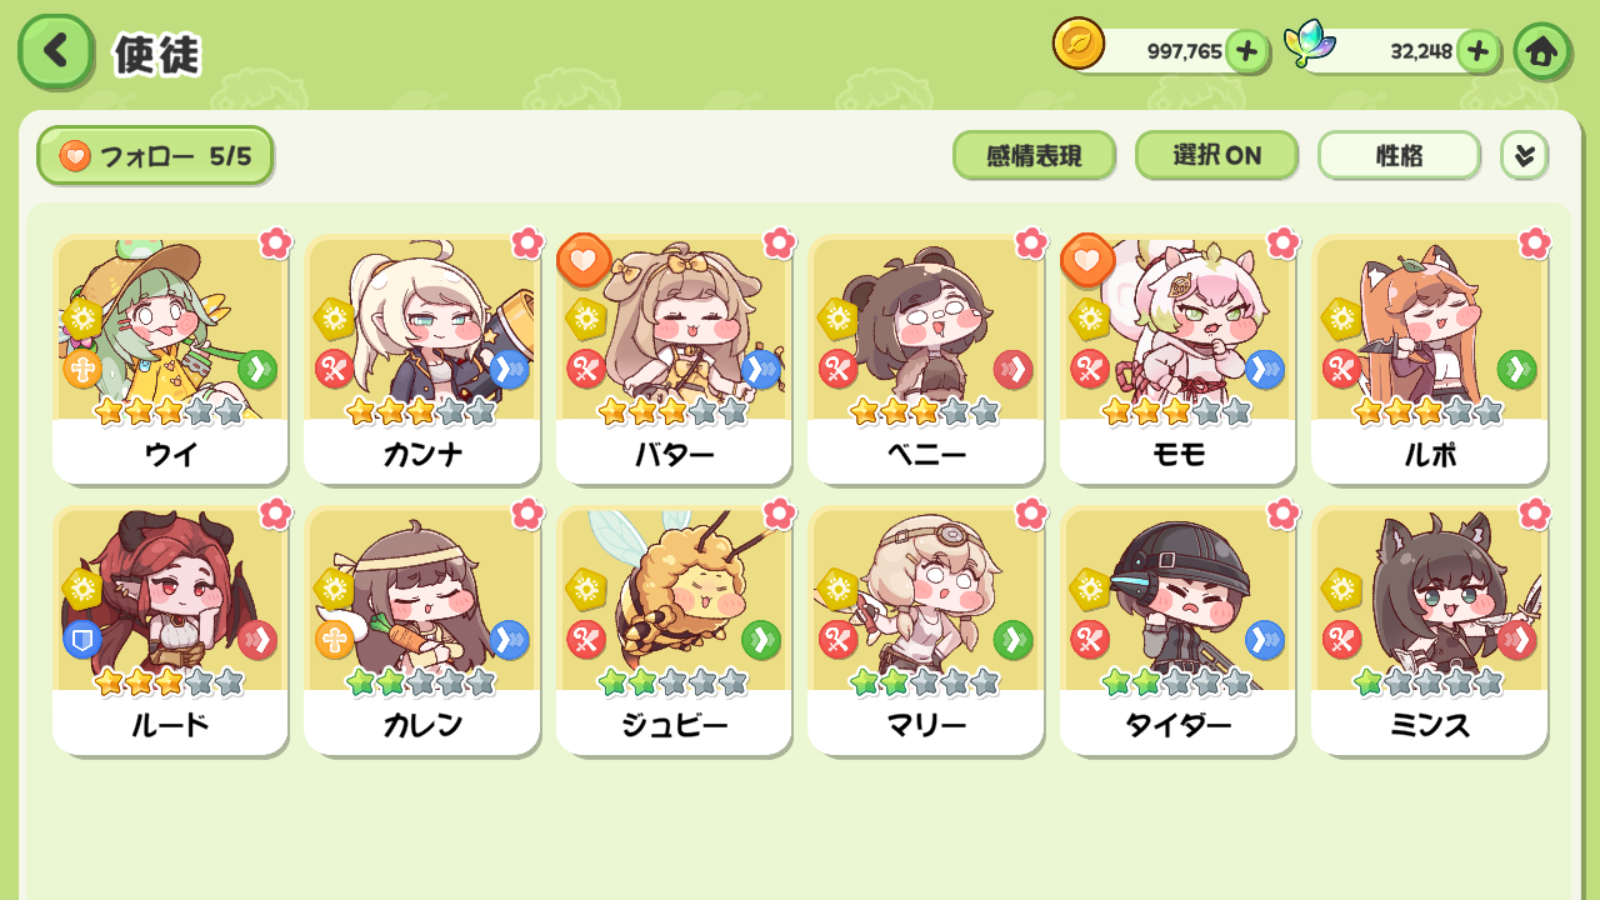Toggle the 選択 ON selection mode

click(x=1217, y=156)
